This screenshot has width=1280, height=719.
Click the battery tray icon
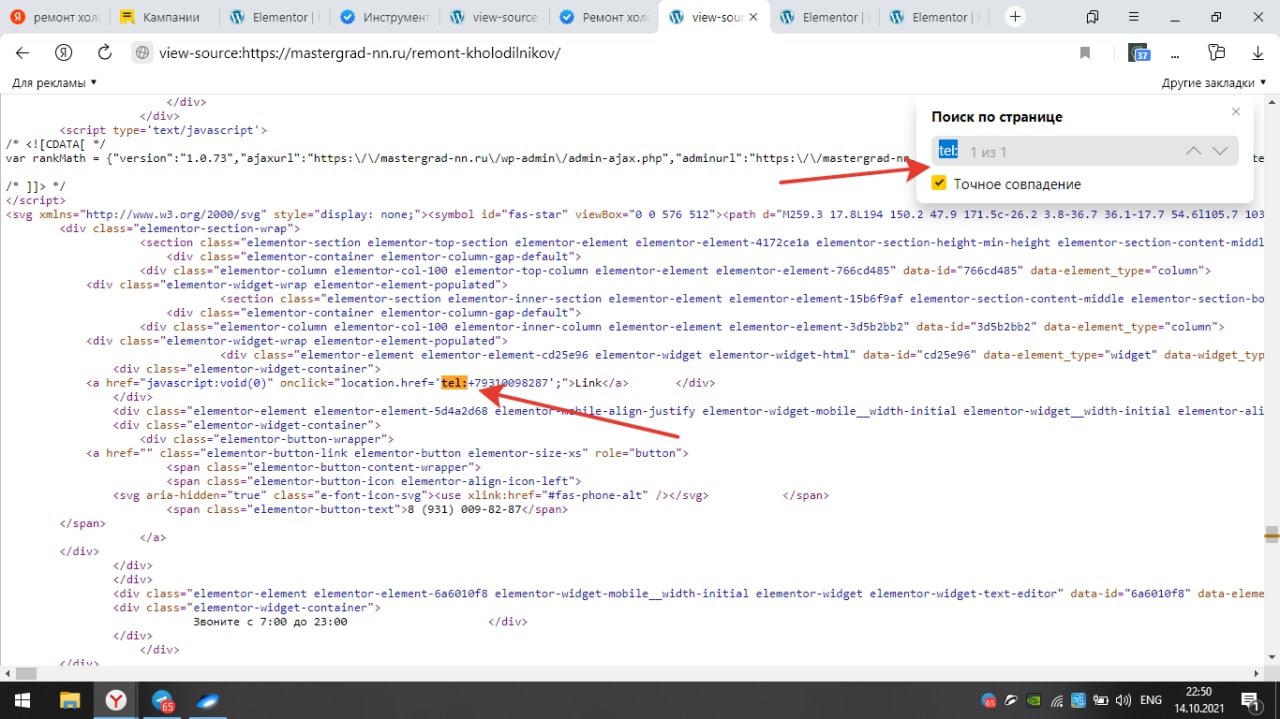tap(1101, 700)
